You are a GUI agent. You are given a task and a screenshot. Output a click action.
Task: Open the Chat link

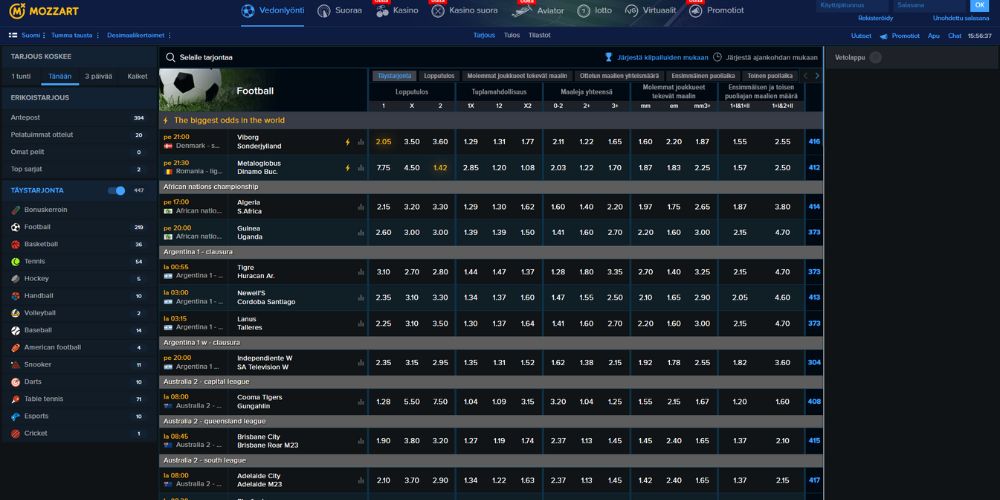coord(955,36)
